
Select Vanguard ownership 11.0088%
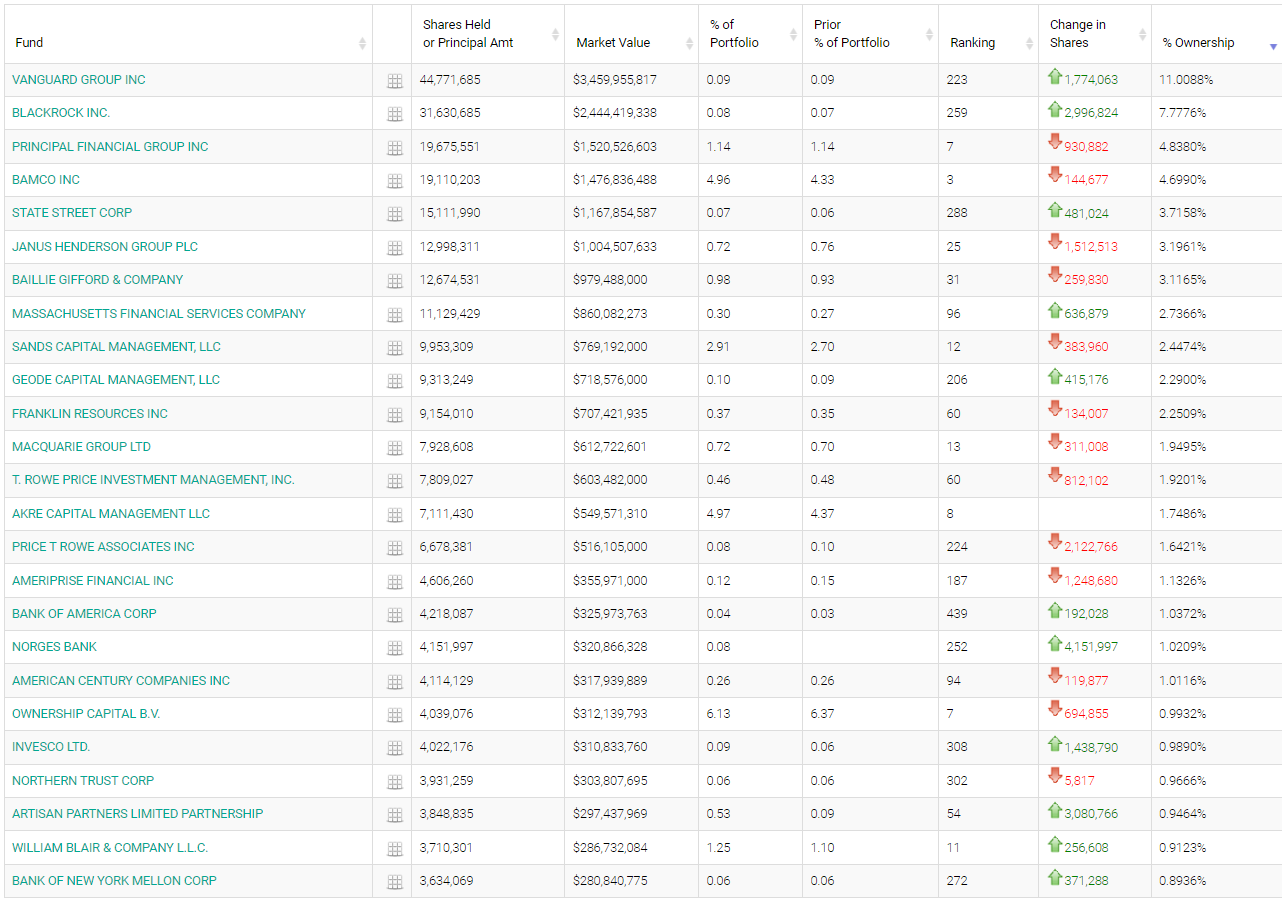1186,80
